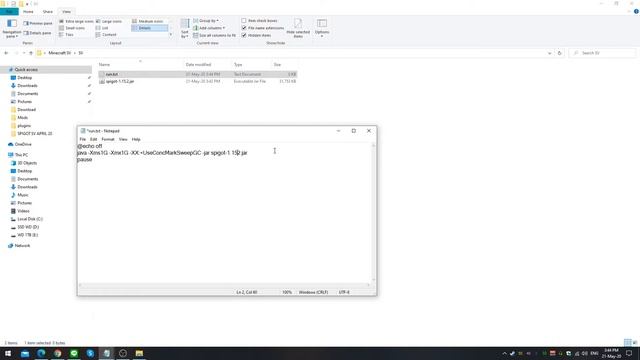Select List layout option
The width and height of the screenshot is (640, 360).
click(102, 28)
